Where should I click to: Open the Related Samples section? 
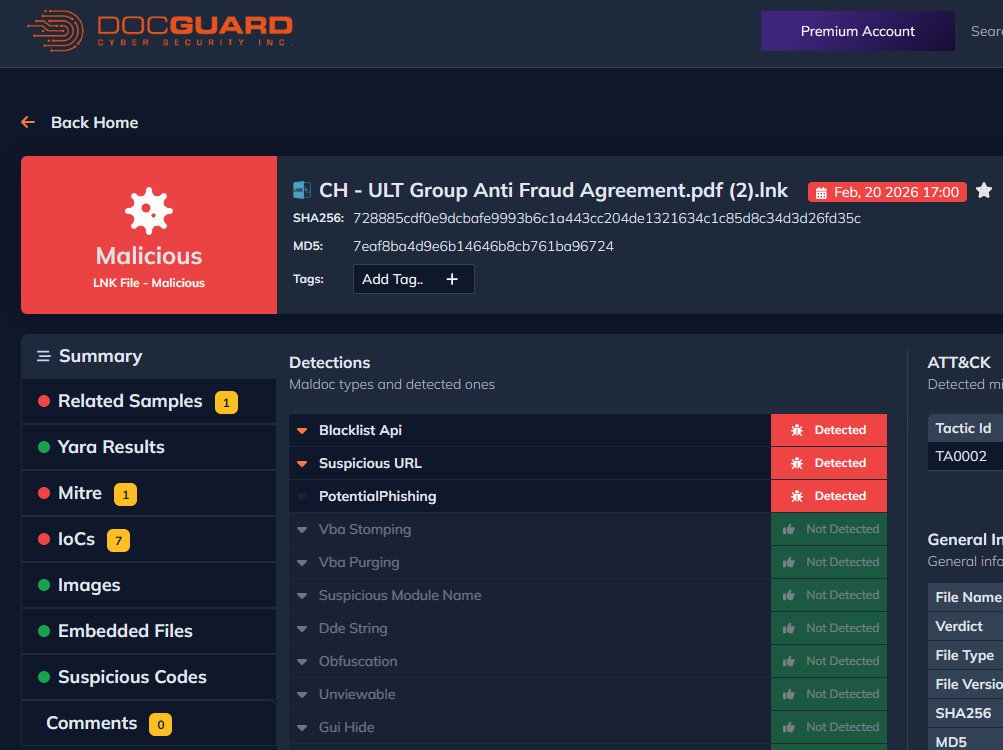(x=148, y=401)
